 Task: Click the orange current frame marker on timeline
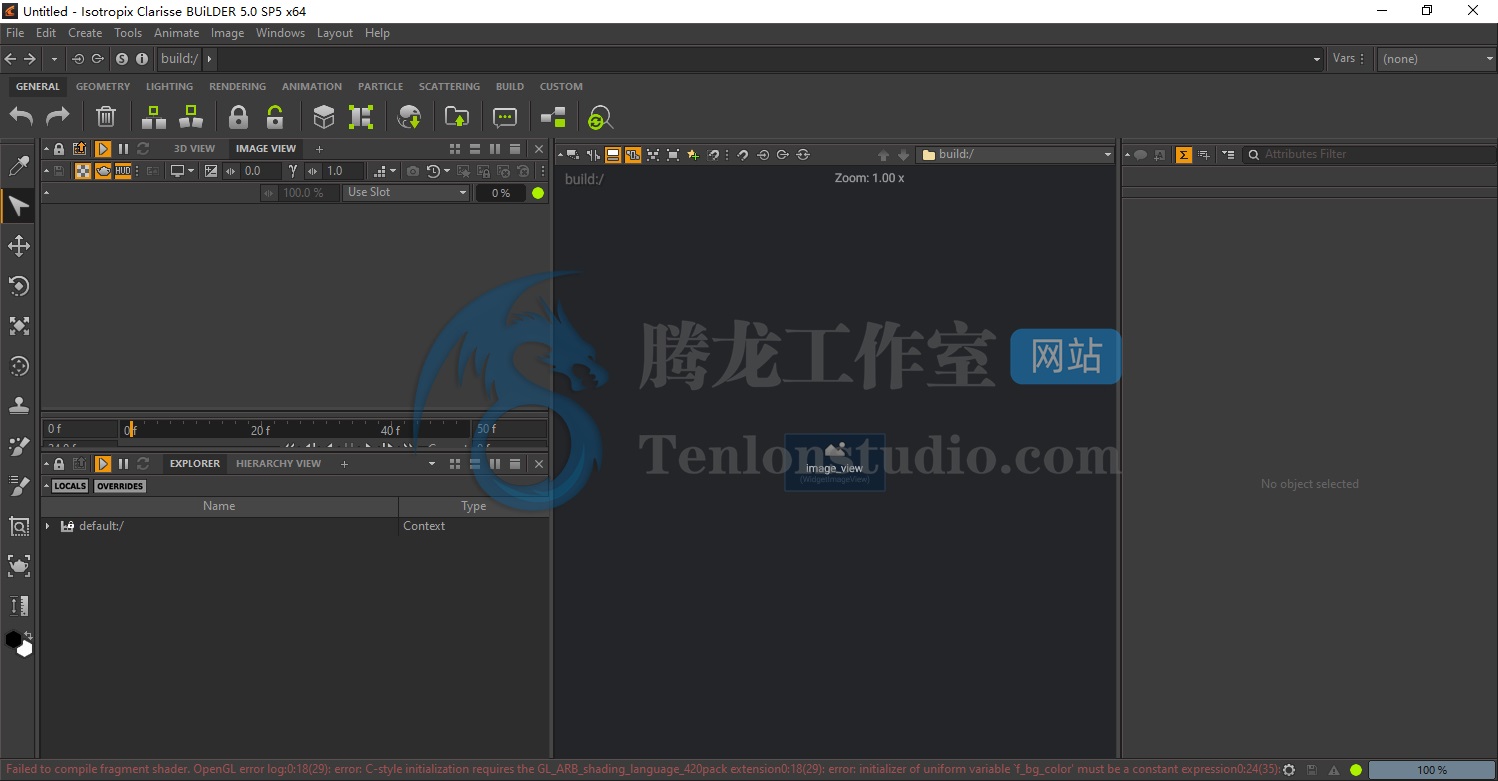(131, 429)
